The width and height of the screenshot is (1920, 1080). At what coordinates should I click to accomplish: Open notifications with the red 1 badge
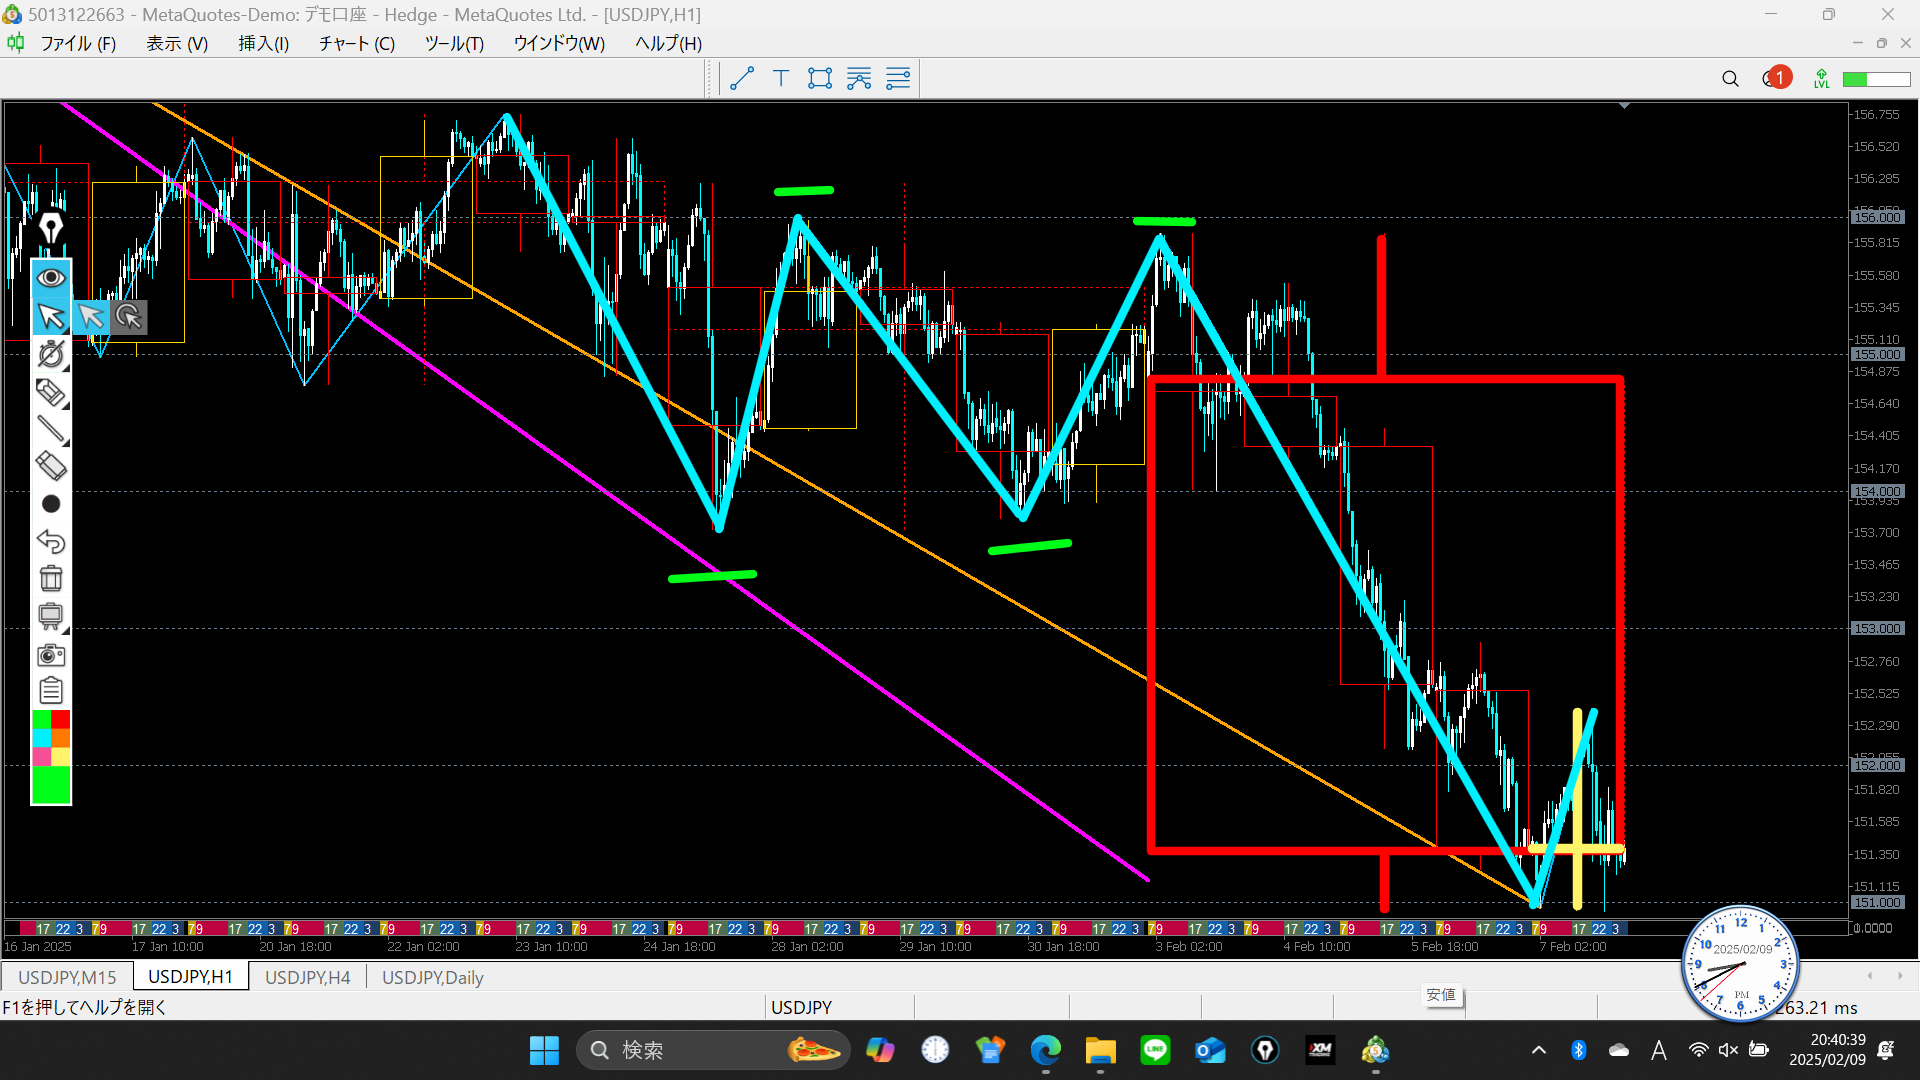1777,78
